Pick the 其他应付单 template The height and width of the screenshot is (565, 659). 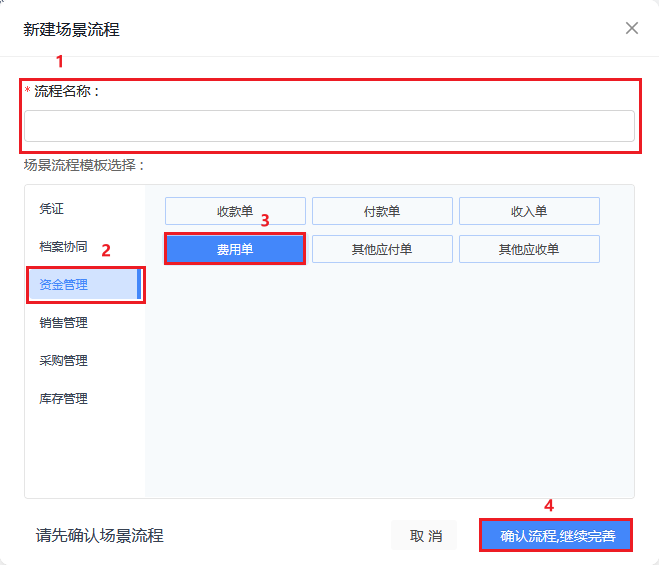coord(382,249)
